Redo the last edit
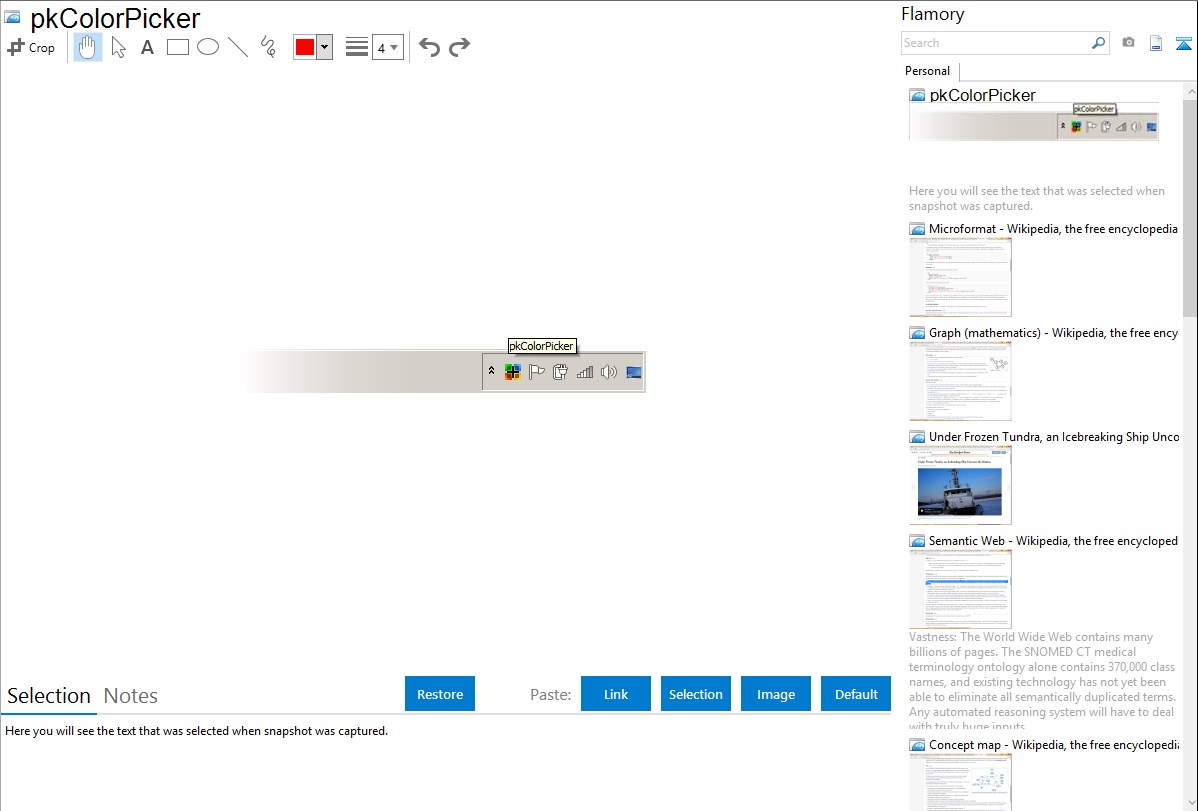Screen dimensions: 1198x811 pyautogui.click(x=459, y=47)
